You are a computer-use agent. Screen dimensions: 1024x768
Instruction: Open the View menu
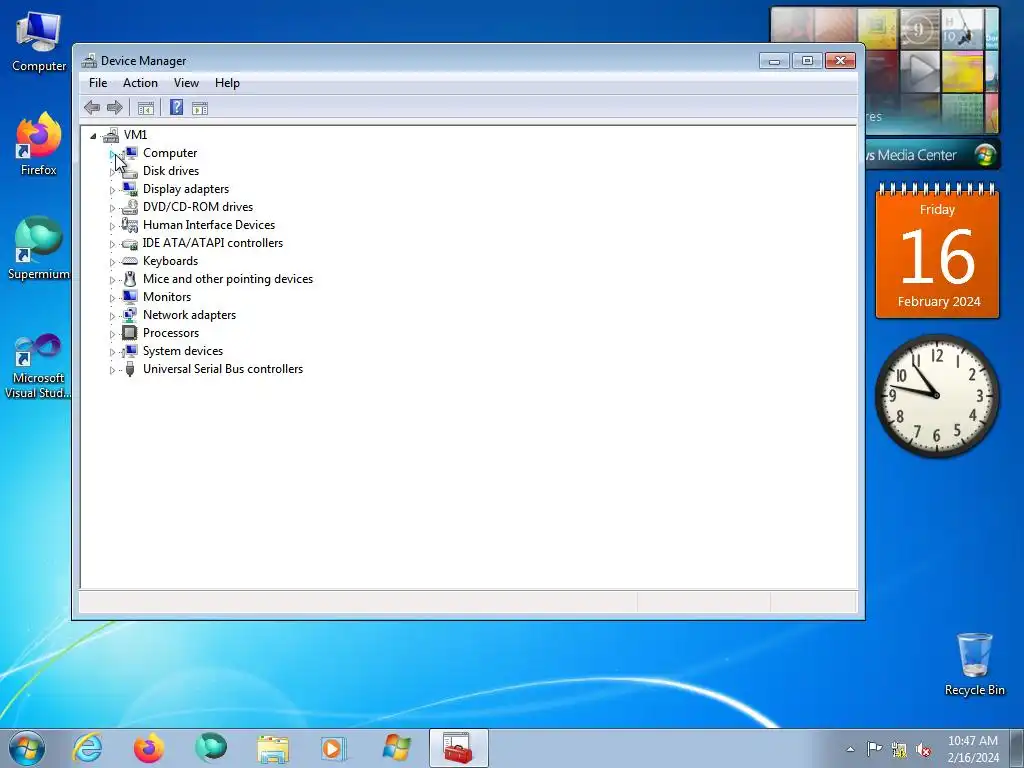coord(186,83)
